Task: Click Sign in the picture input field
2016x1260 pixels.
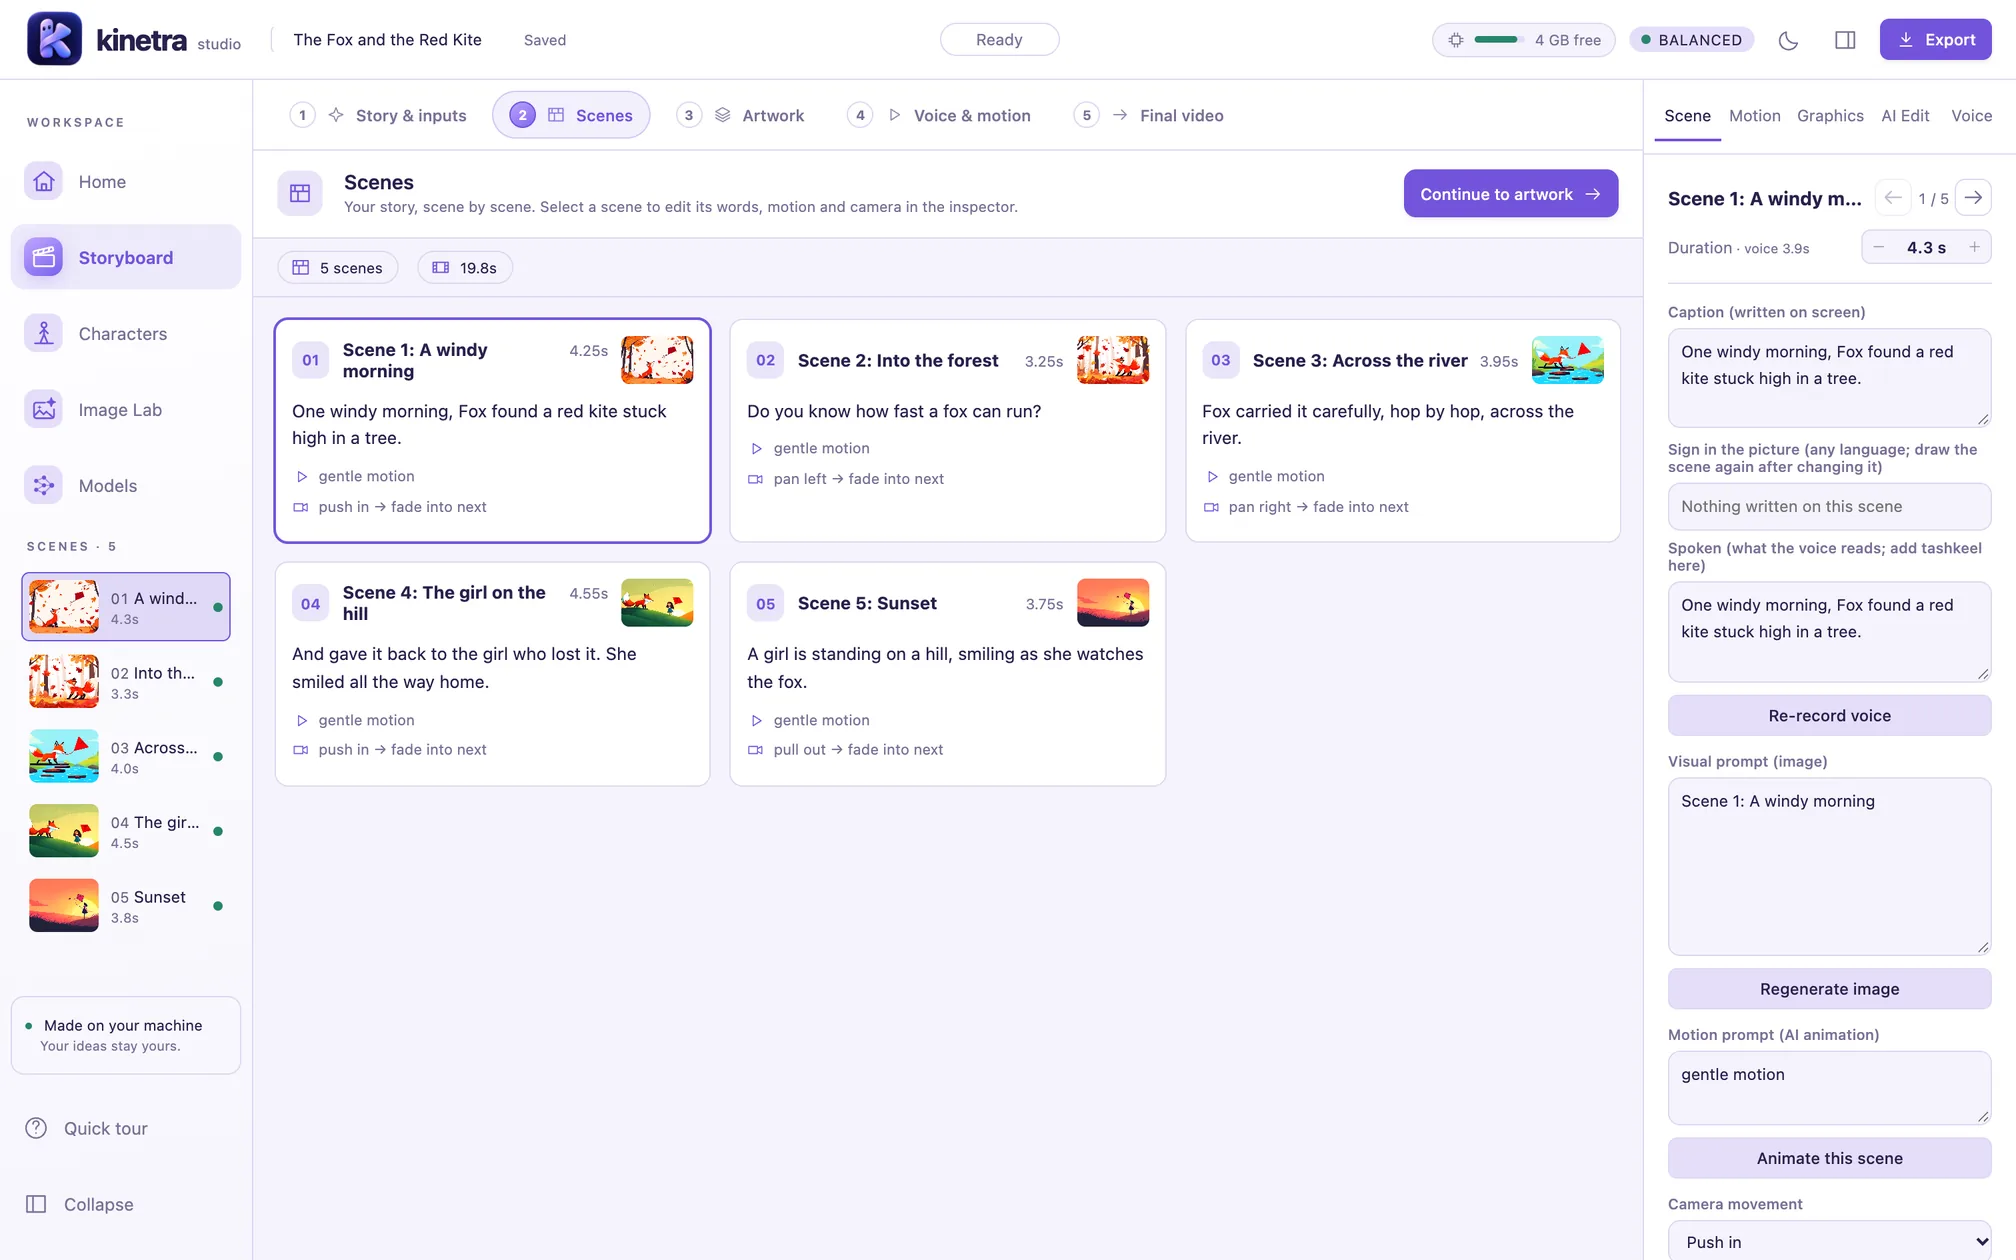Action: point(1829,506)
